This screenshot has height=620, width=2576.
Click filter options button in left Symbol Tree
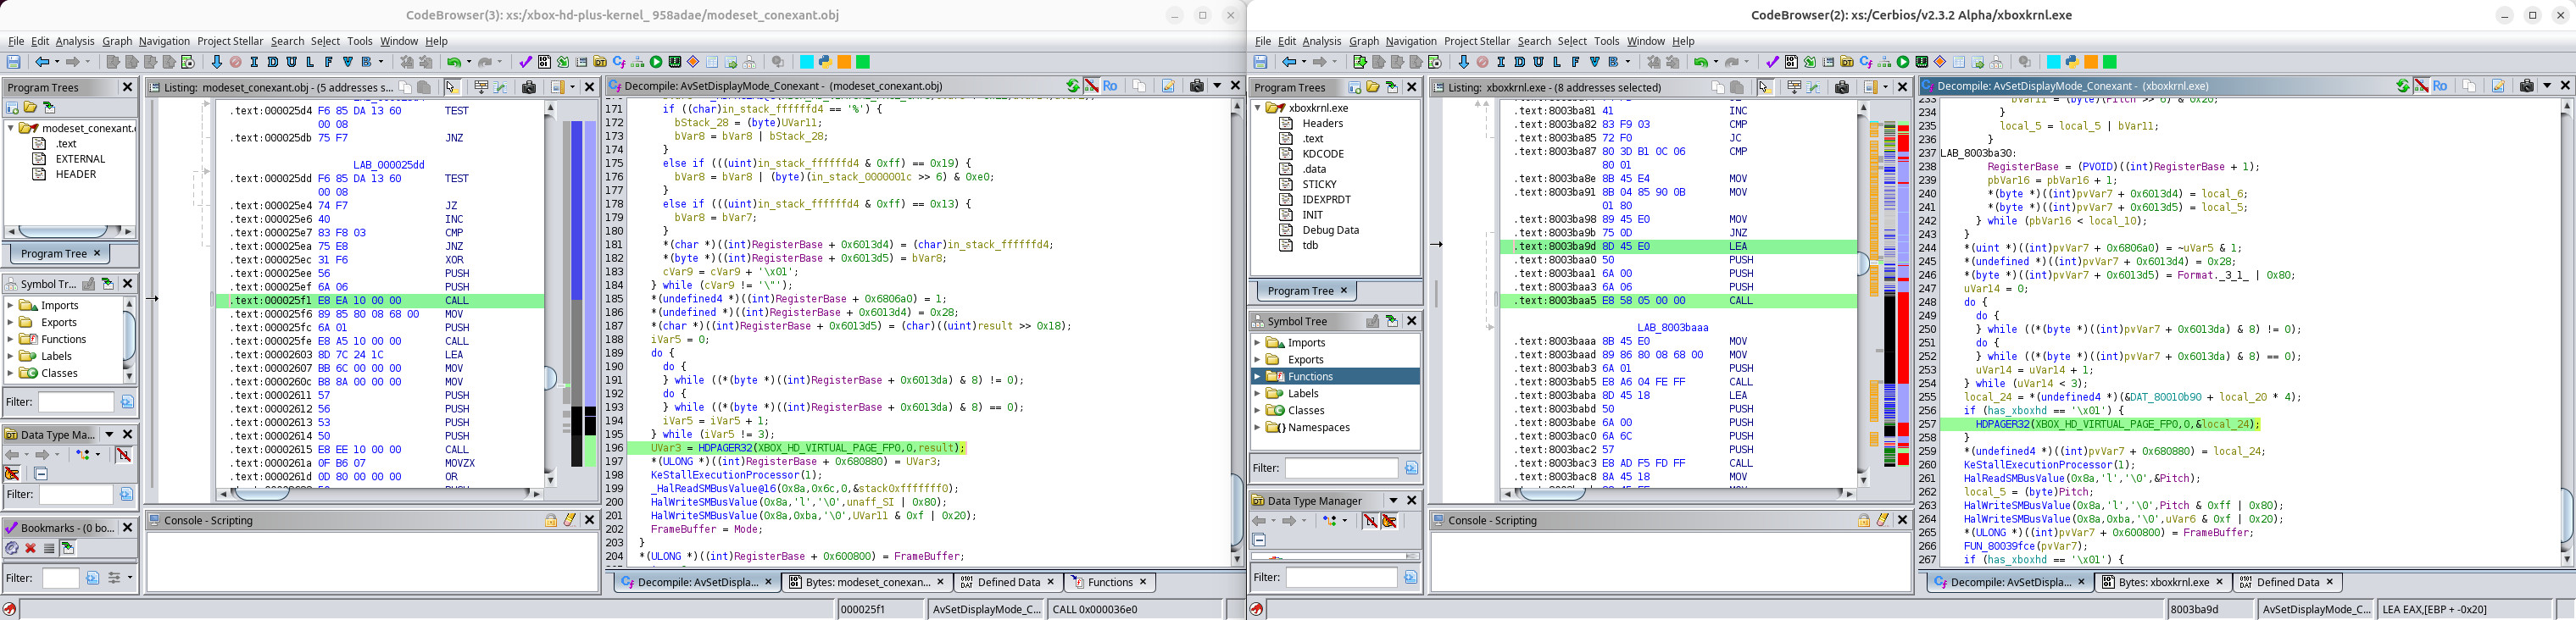127,402
